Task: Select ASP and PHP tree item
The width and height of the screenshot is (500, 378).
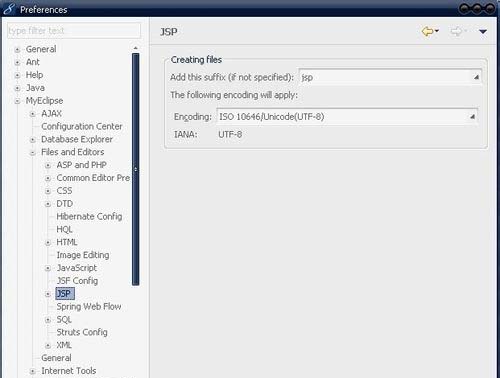Action: (x=81, y=165)
